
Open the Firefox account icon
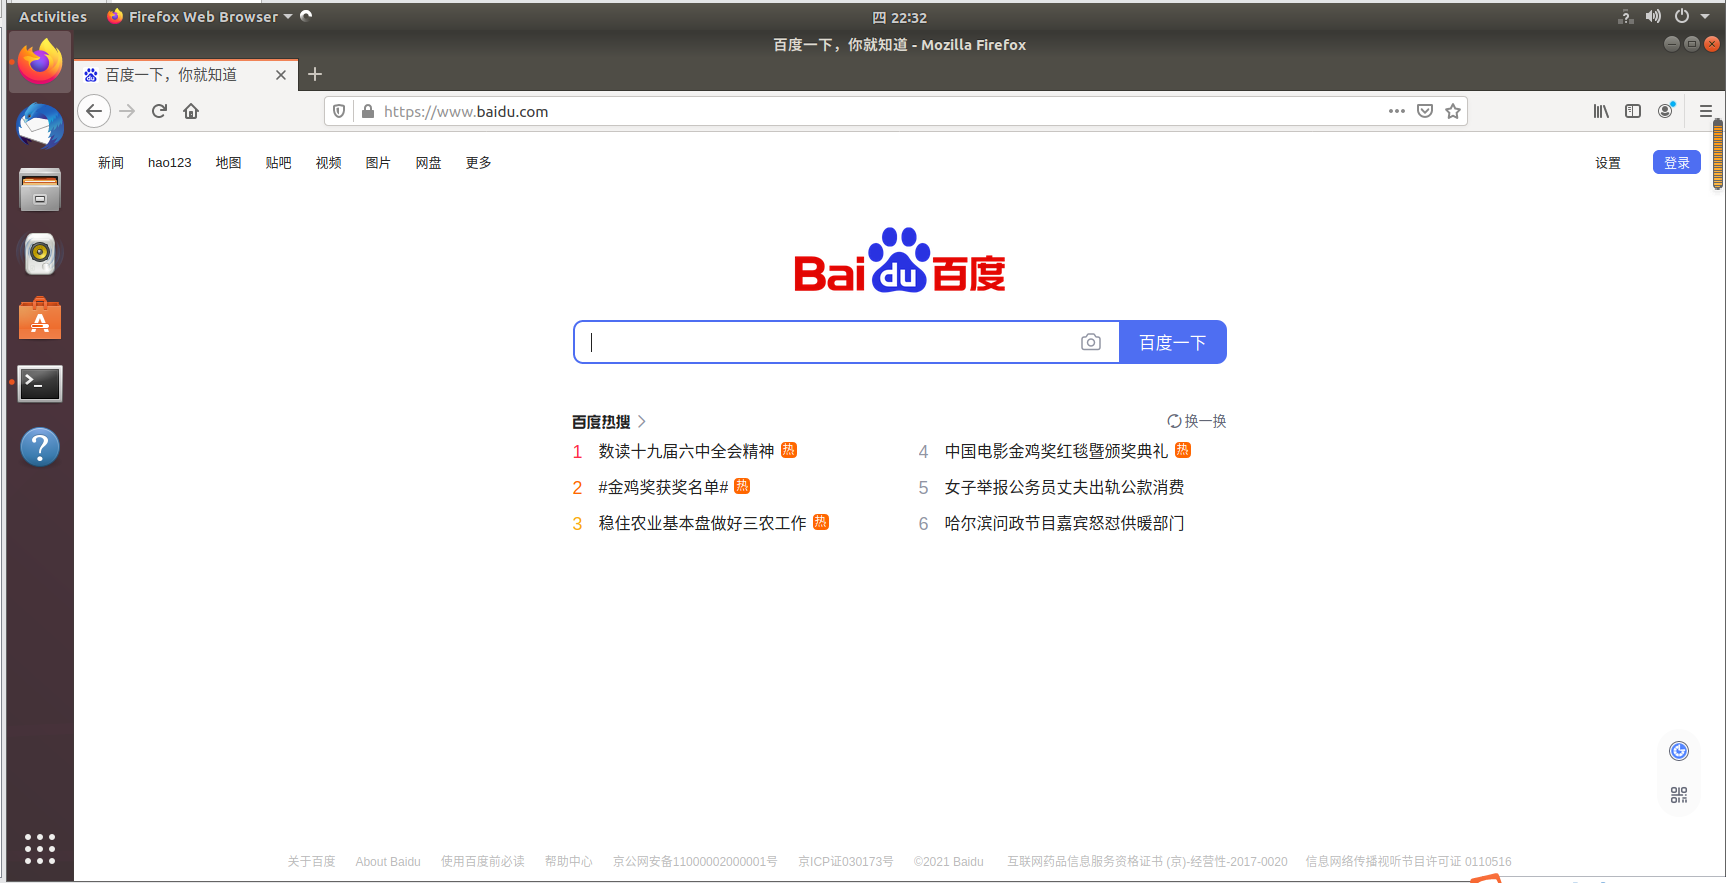[1665, 111]
